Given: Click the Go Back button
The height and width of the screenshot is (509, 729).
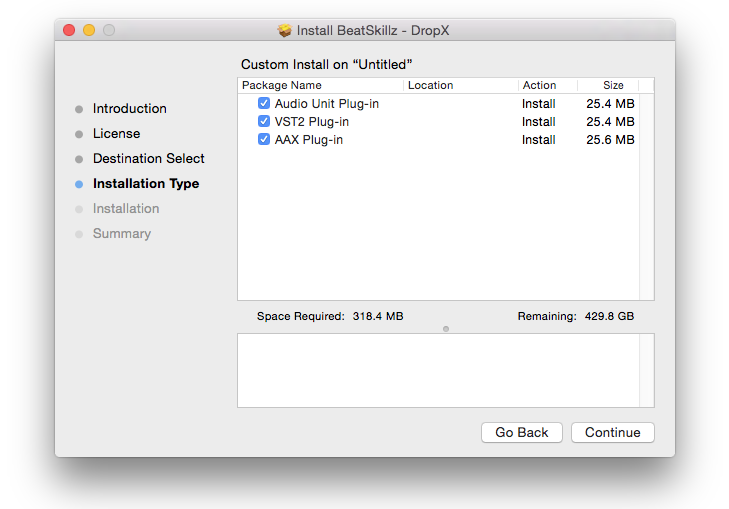Looking at the screenshot, I should pyautogui.click(x=522, y=433).
